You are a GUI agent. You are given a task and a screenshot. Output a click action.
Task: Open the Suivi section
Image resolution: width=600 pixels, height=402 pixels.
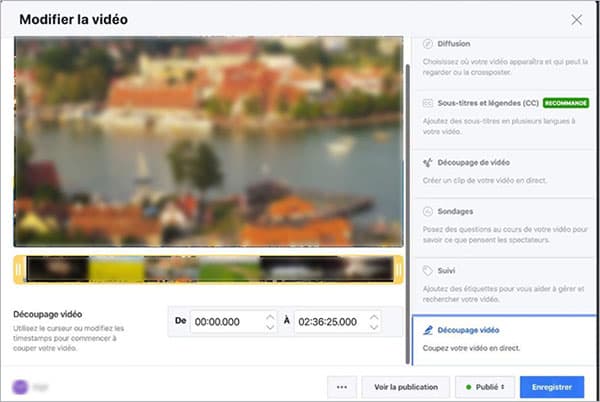(x=505, y=286)
